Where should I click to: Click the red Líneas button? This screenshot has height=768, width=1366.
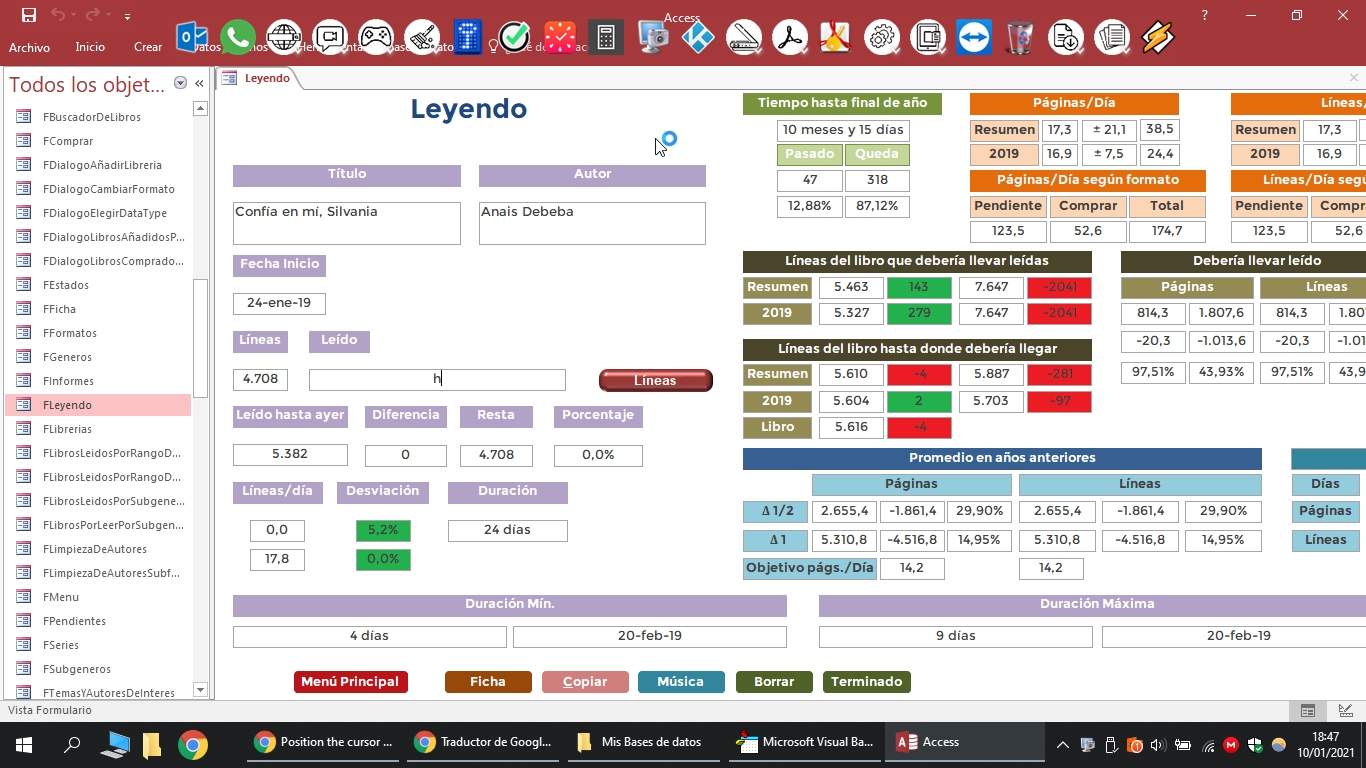[x=655, y=380]
